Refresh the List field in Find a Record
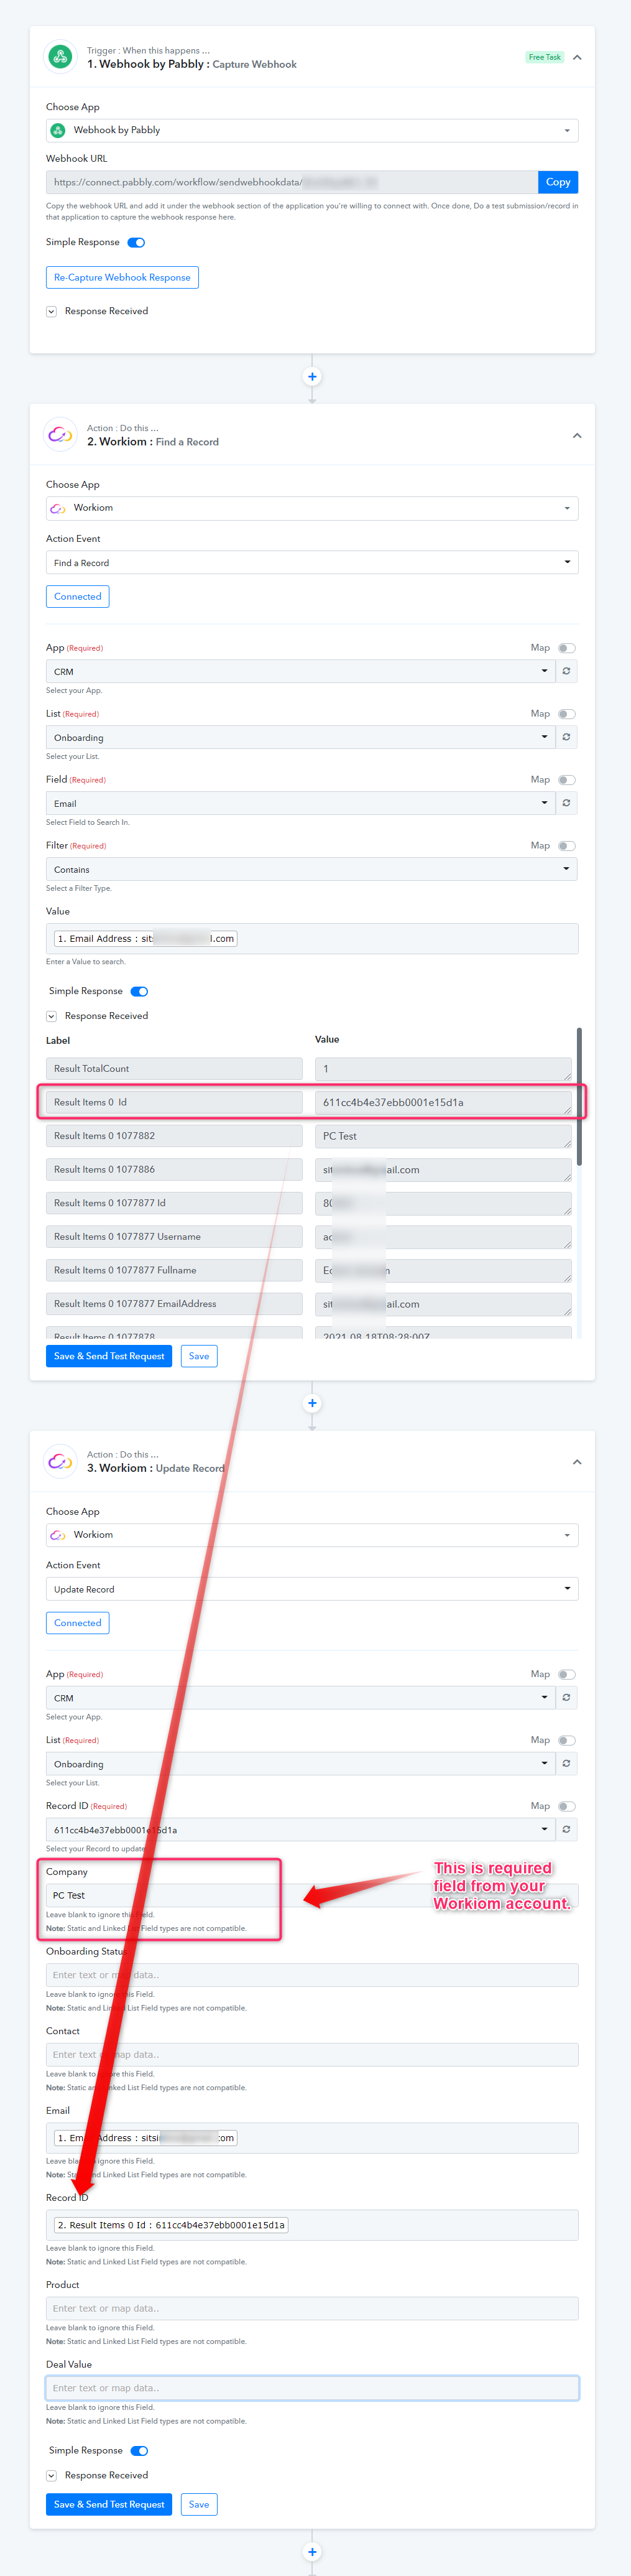The width and height of the screenshot is (631, 2576). (566, 737)
